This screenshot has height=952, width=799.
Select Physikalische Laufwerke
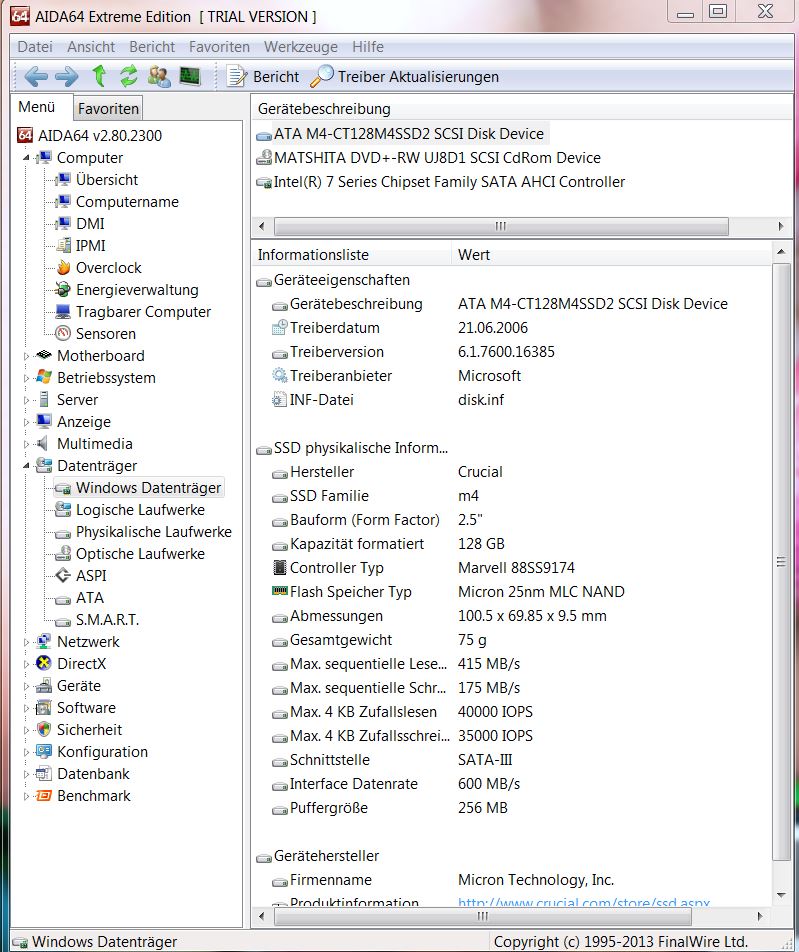point(154,532)
